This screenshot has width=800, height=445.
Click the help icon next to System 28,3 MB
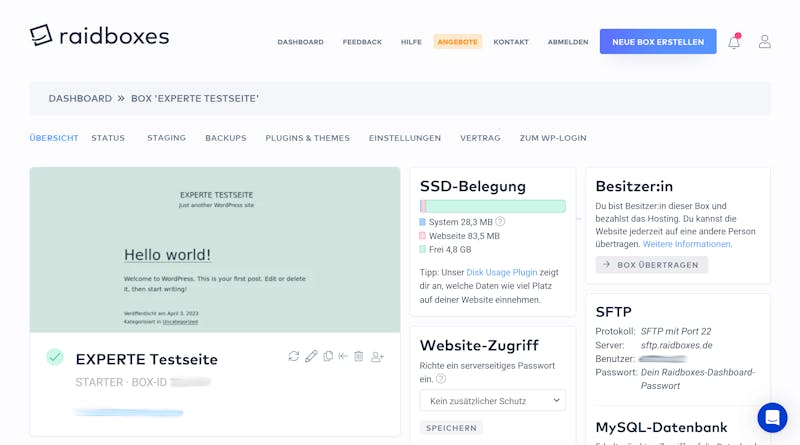(x=500, y=221)
